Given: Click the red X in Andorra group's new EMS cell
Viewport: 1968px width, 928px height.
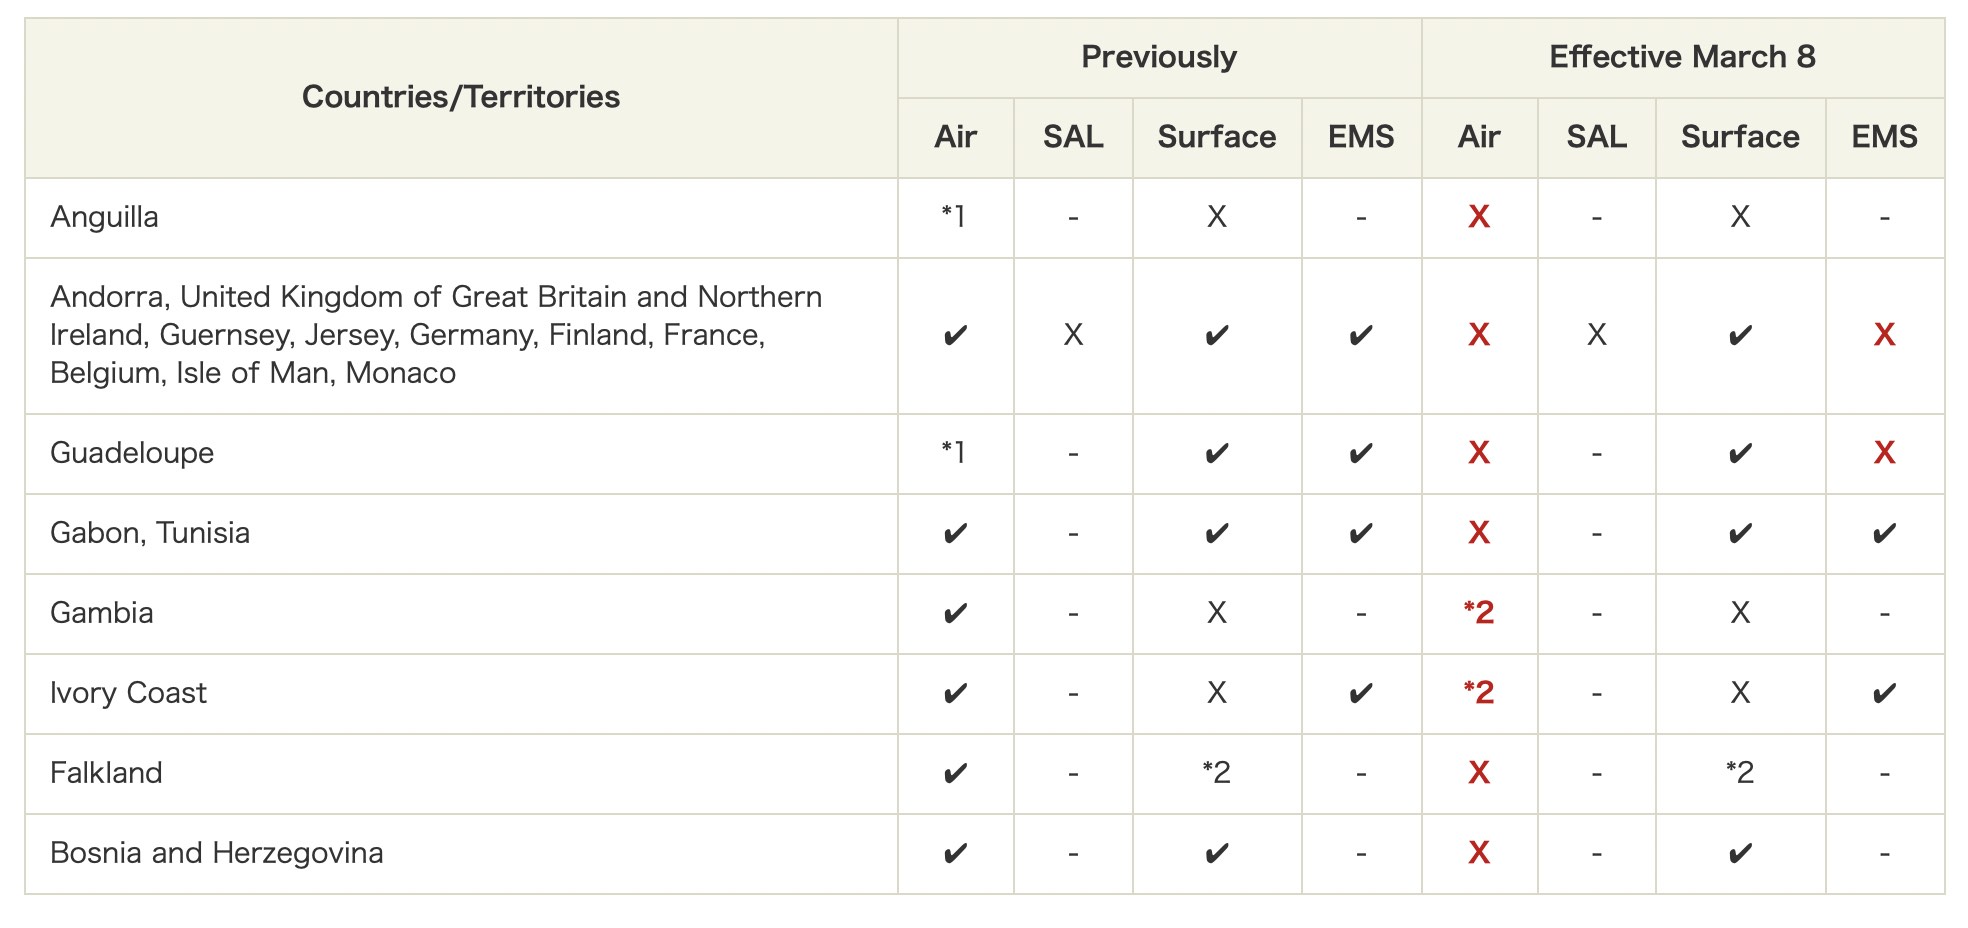Looking at the screenshot, I should pos(1884,335).
